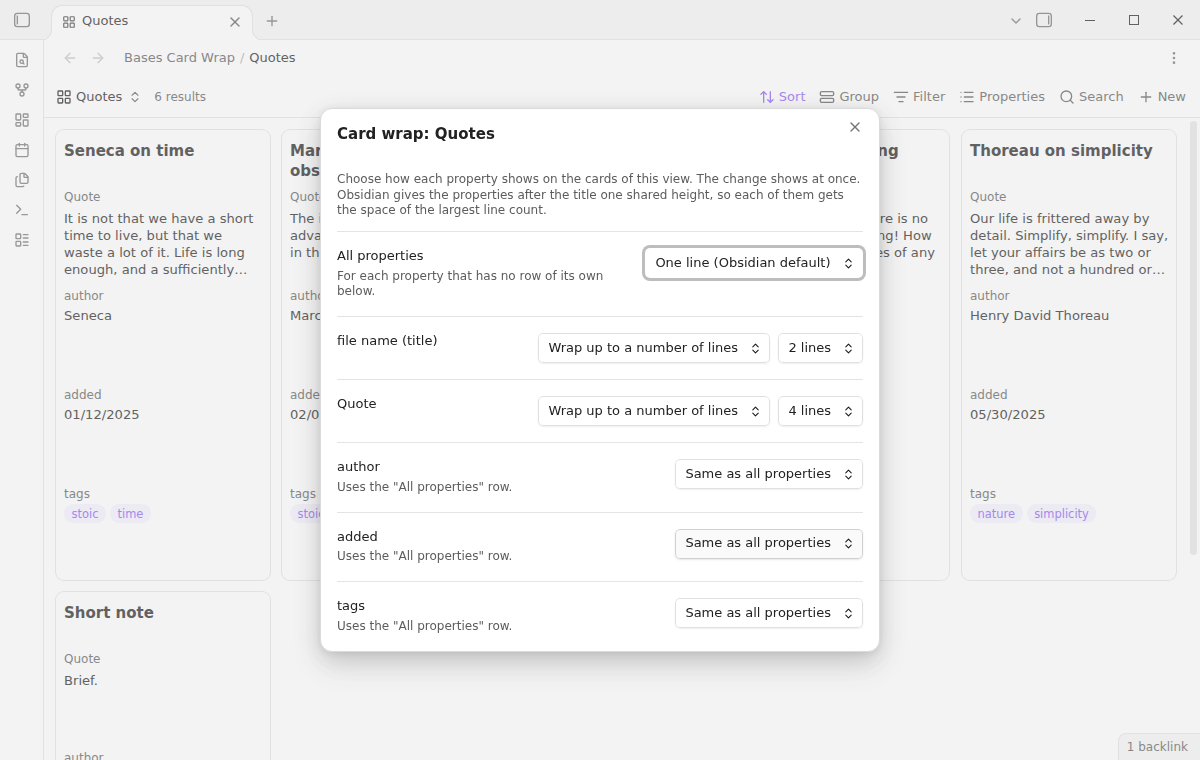The image size is (1200, 760).
Task: Click the Group toolbar button
Action: (849, 97)
